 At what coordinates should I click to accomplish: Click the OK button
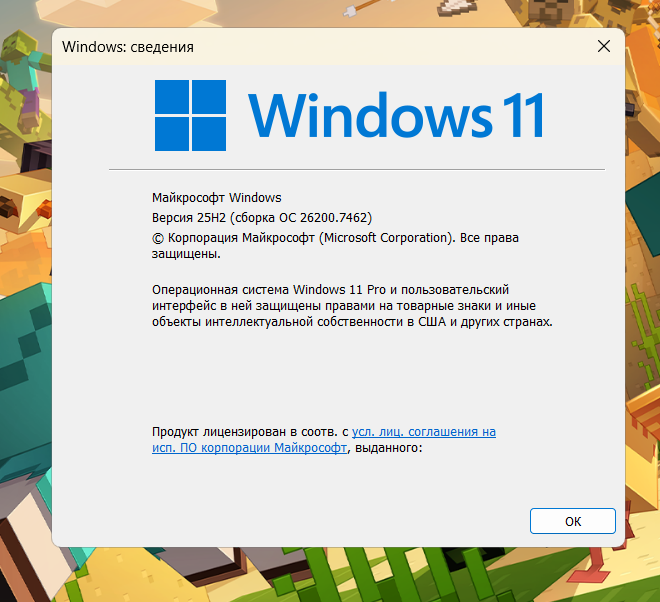pyautogui.click(x=572, y=521)
